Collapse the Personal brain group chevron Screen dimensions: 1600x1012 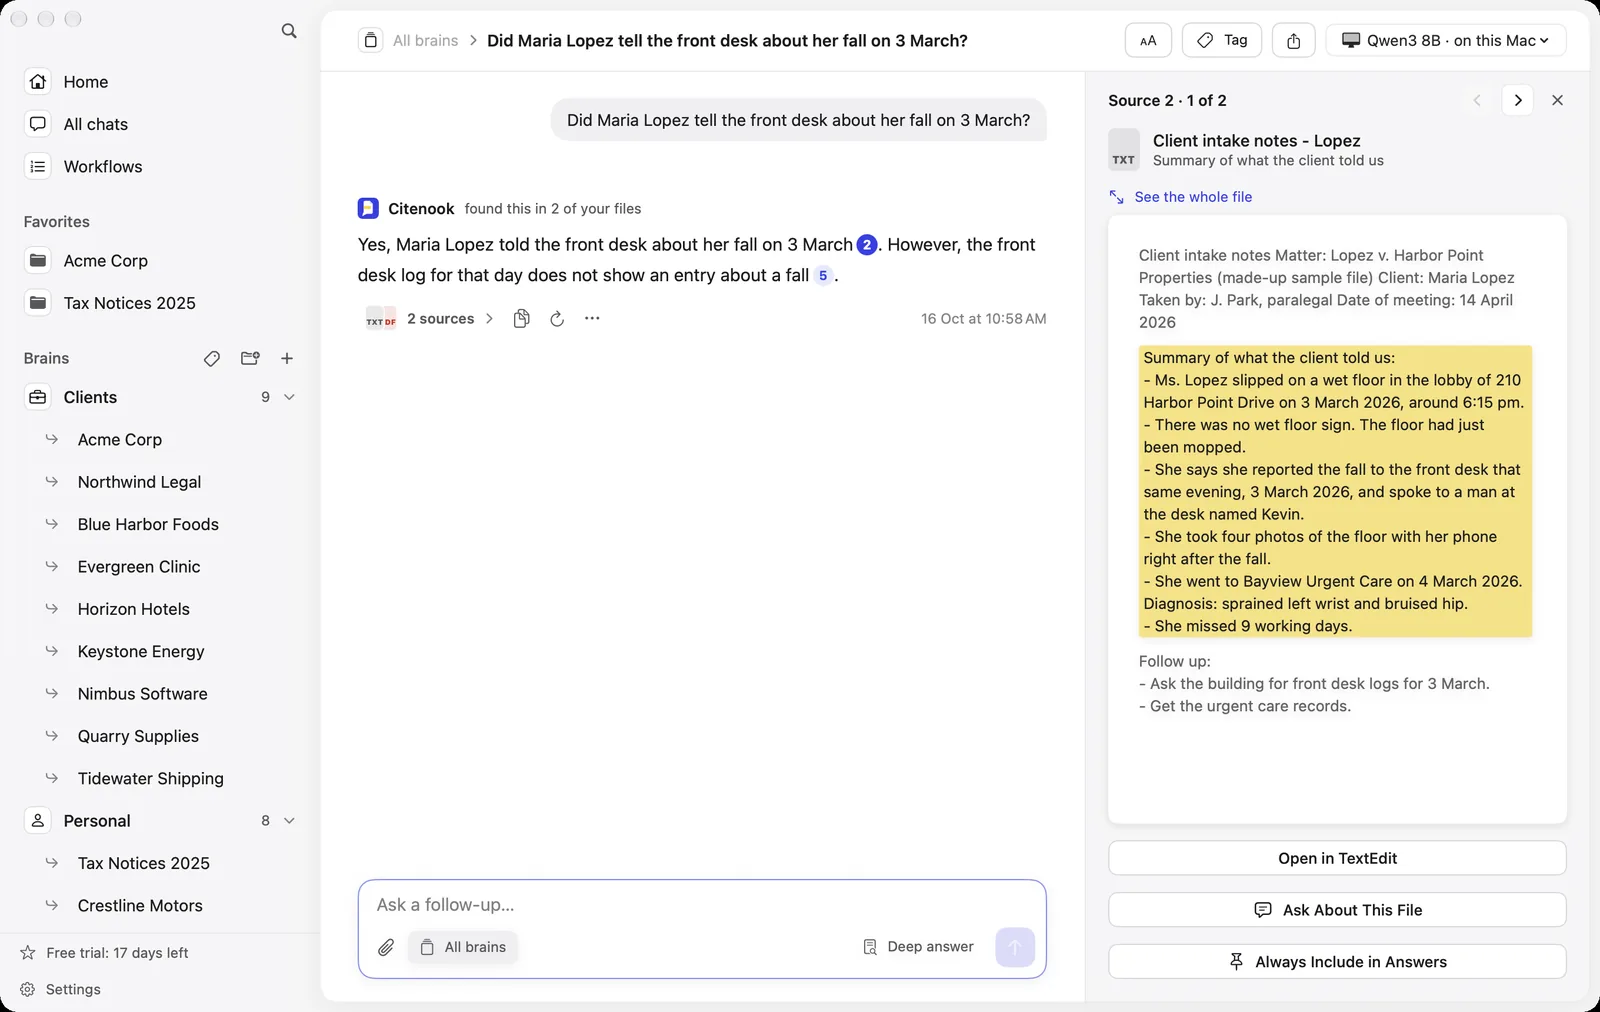pos(290,821)
